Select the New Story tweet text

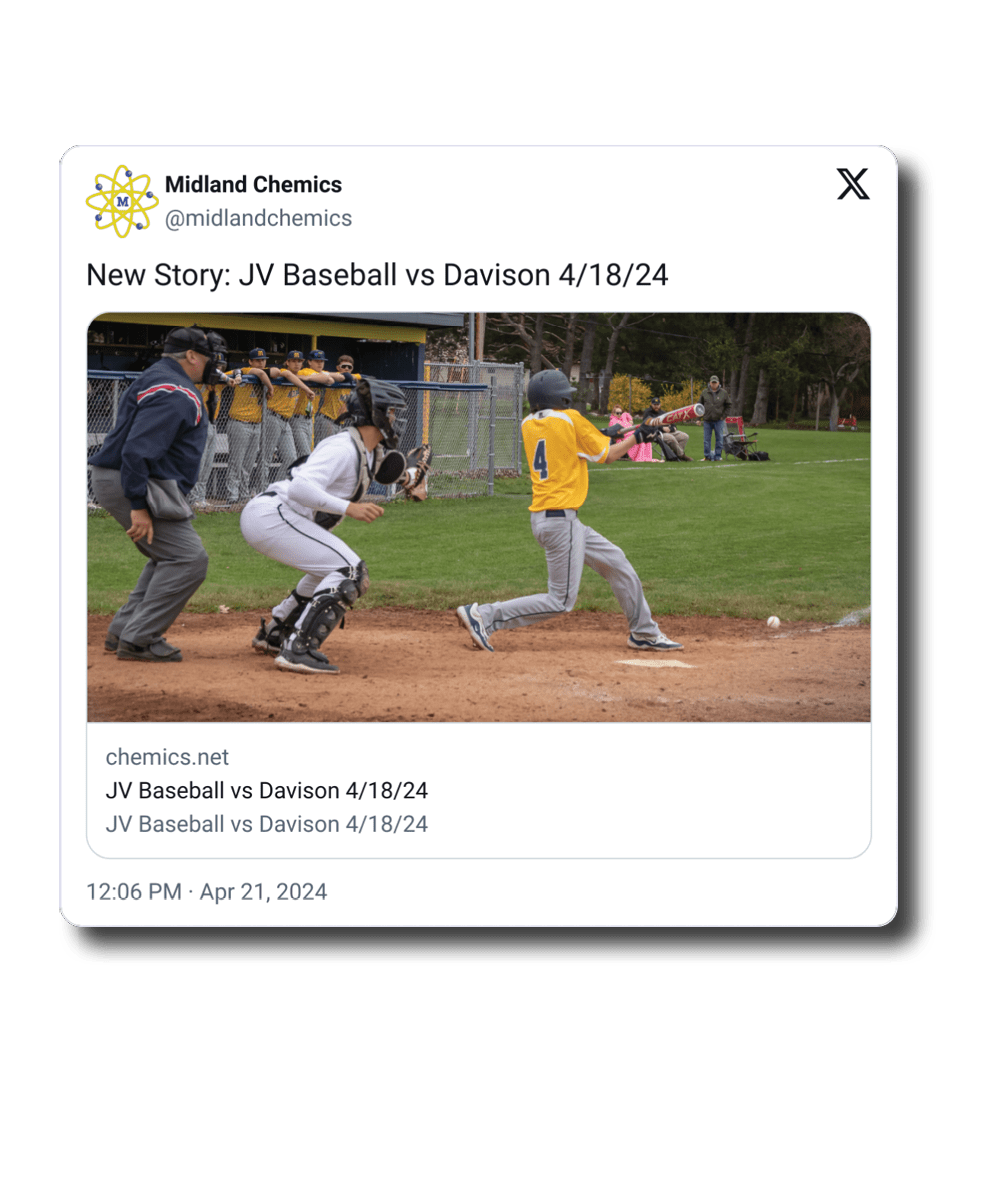pyautogui.click(x=377, y=275)
